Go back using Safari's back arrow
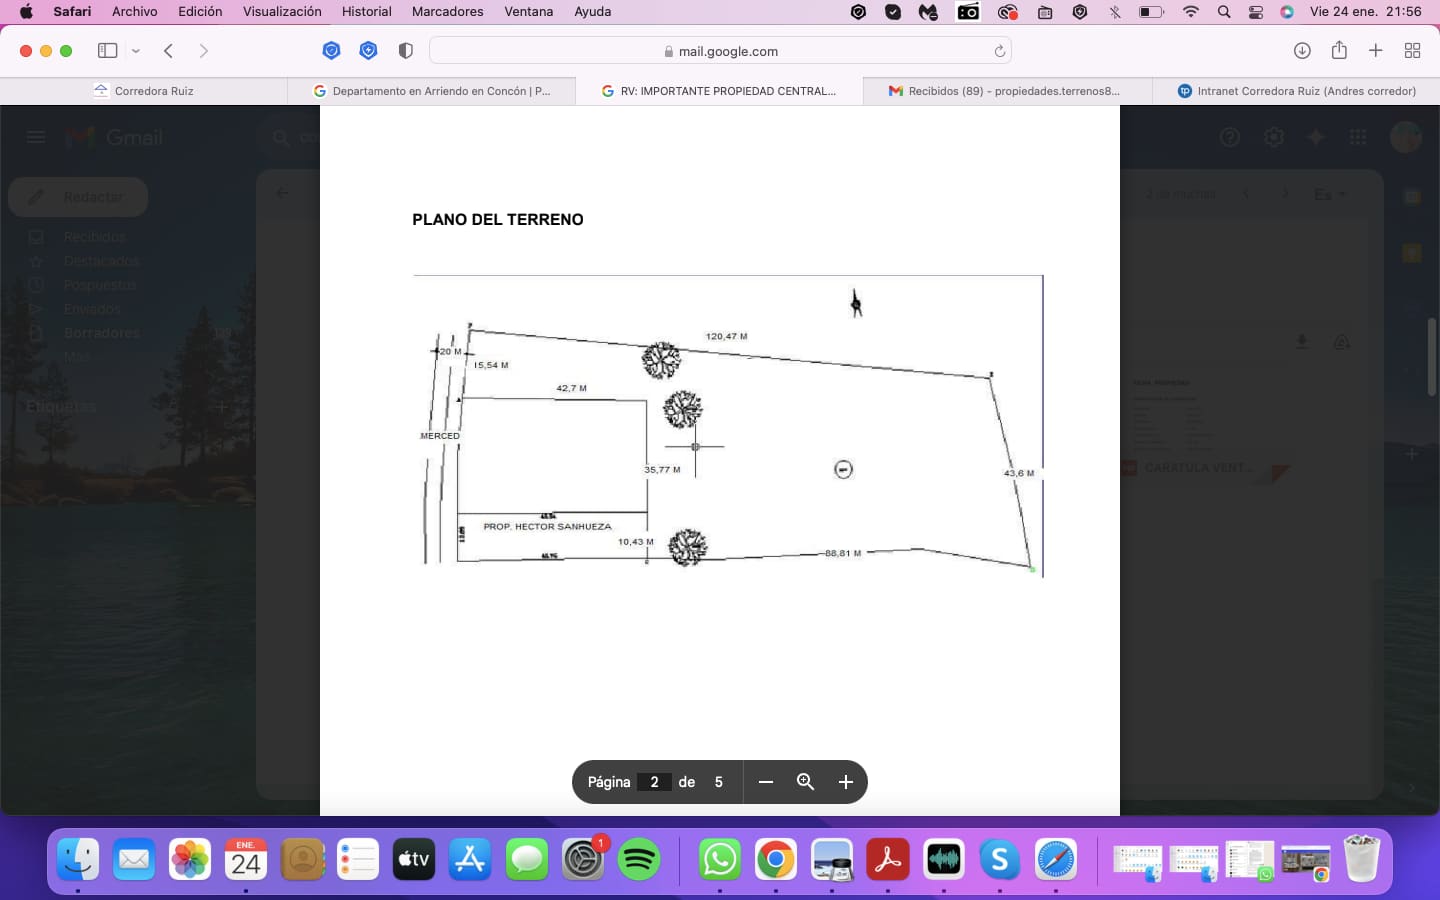Screen dimensions: 1440x900 point(169,51)
